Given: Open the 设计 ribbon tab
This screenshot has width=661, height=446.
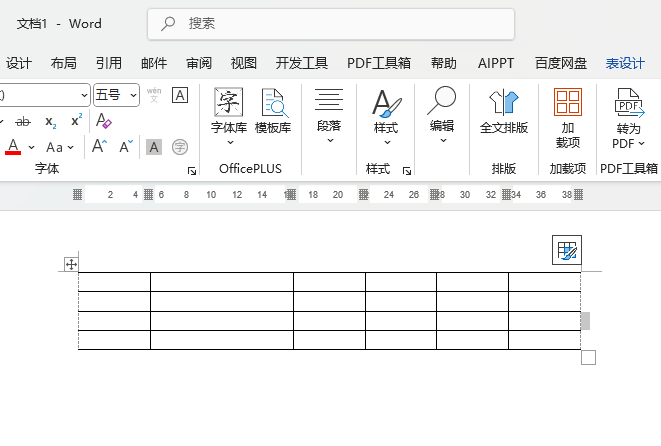Looking at the screenshot, I should (19, 63).
